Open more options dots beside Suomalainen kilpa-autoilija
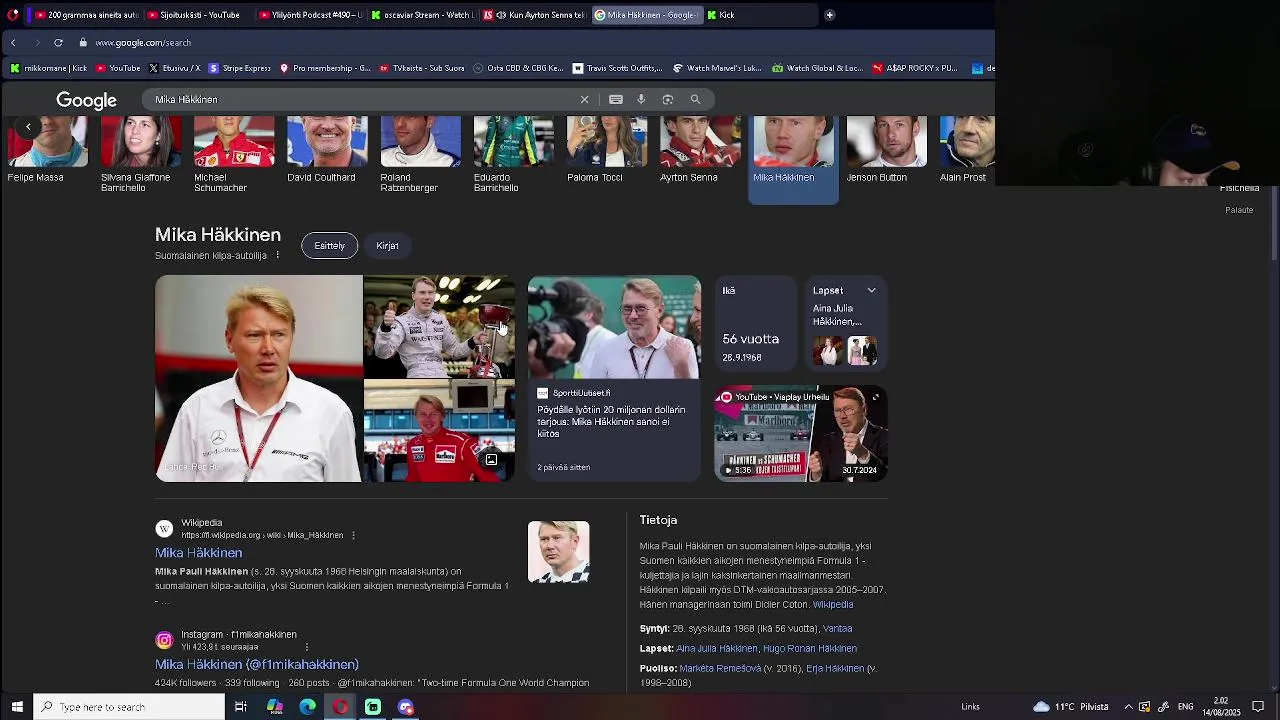 click(278, 256)
